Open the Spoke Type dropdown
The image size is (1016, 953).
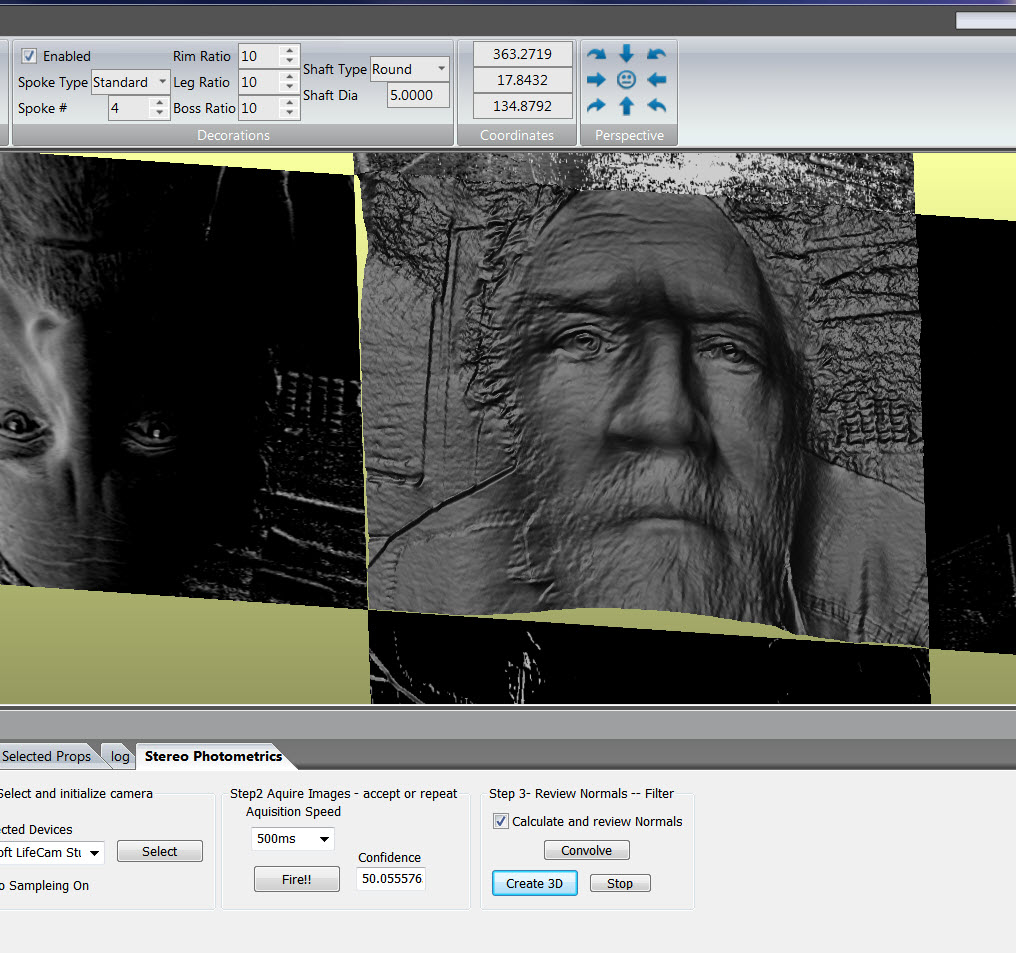tap(130, 82)
